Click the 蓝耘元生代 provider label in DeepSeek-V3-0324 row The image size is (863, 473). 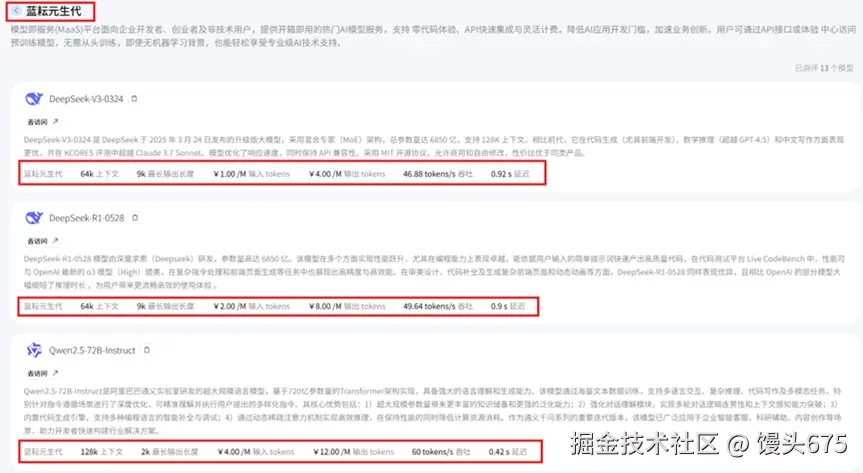[x=43, y=174]
